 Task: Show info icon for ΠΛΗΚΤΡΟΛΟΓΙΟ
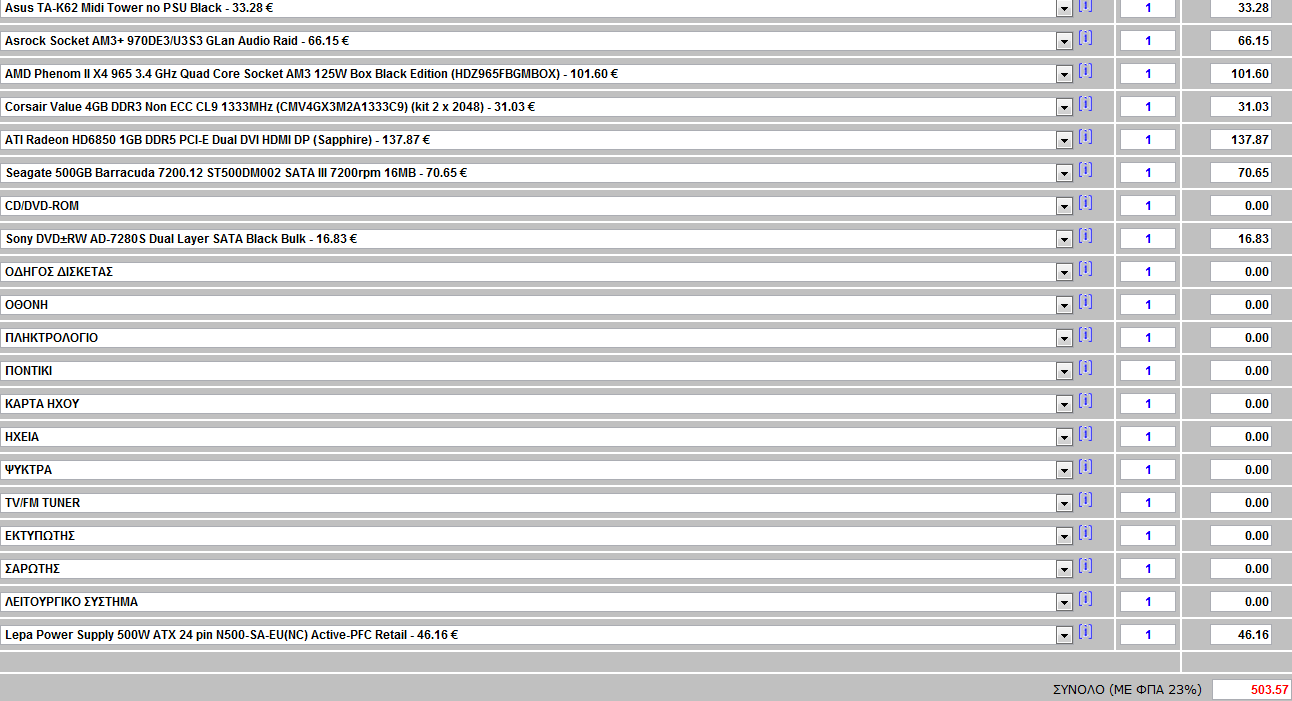[1085, 335]
